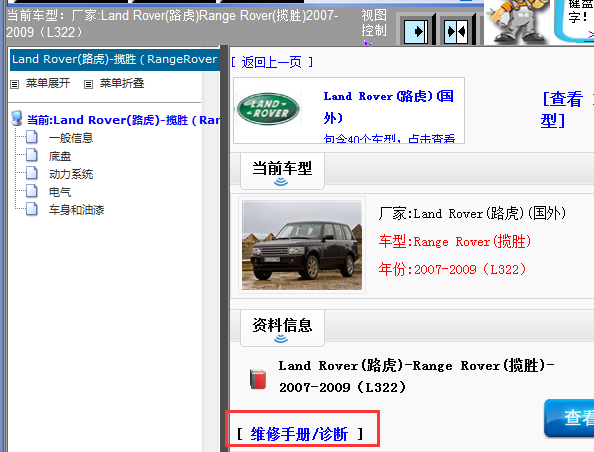Click the 菜单折叠 collapse menu icon

pos(88,84)
